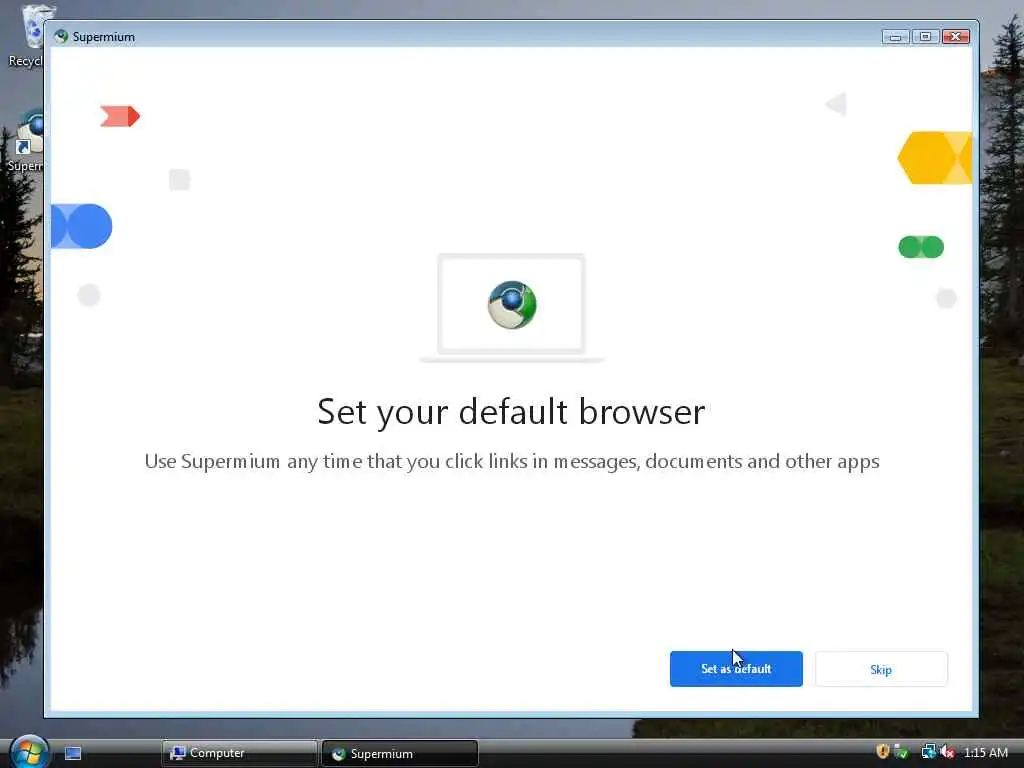Open the Windows Security Alerts shield icon
Viewport: 1024px width, 768px height.
pos(882,752)
